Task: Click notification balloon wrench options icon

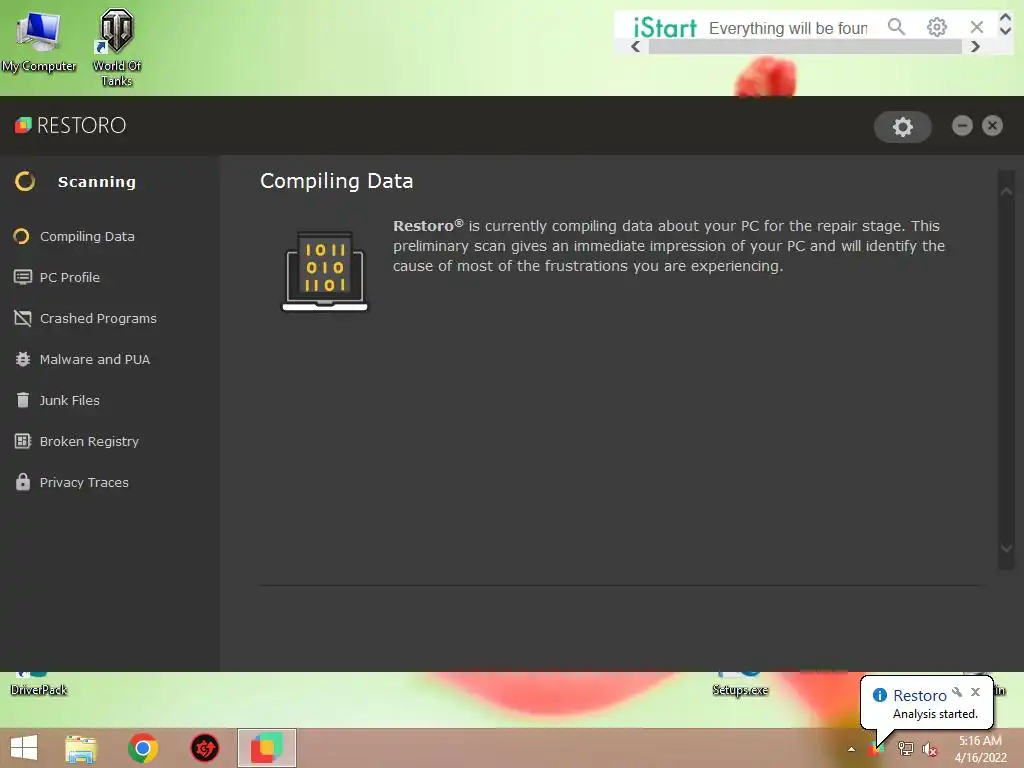Action: point(957,692)
